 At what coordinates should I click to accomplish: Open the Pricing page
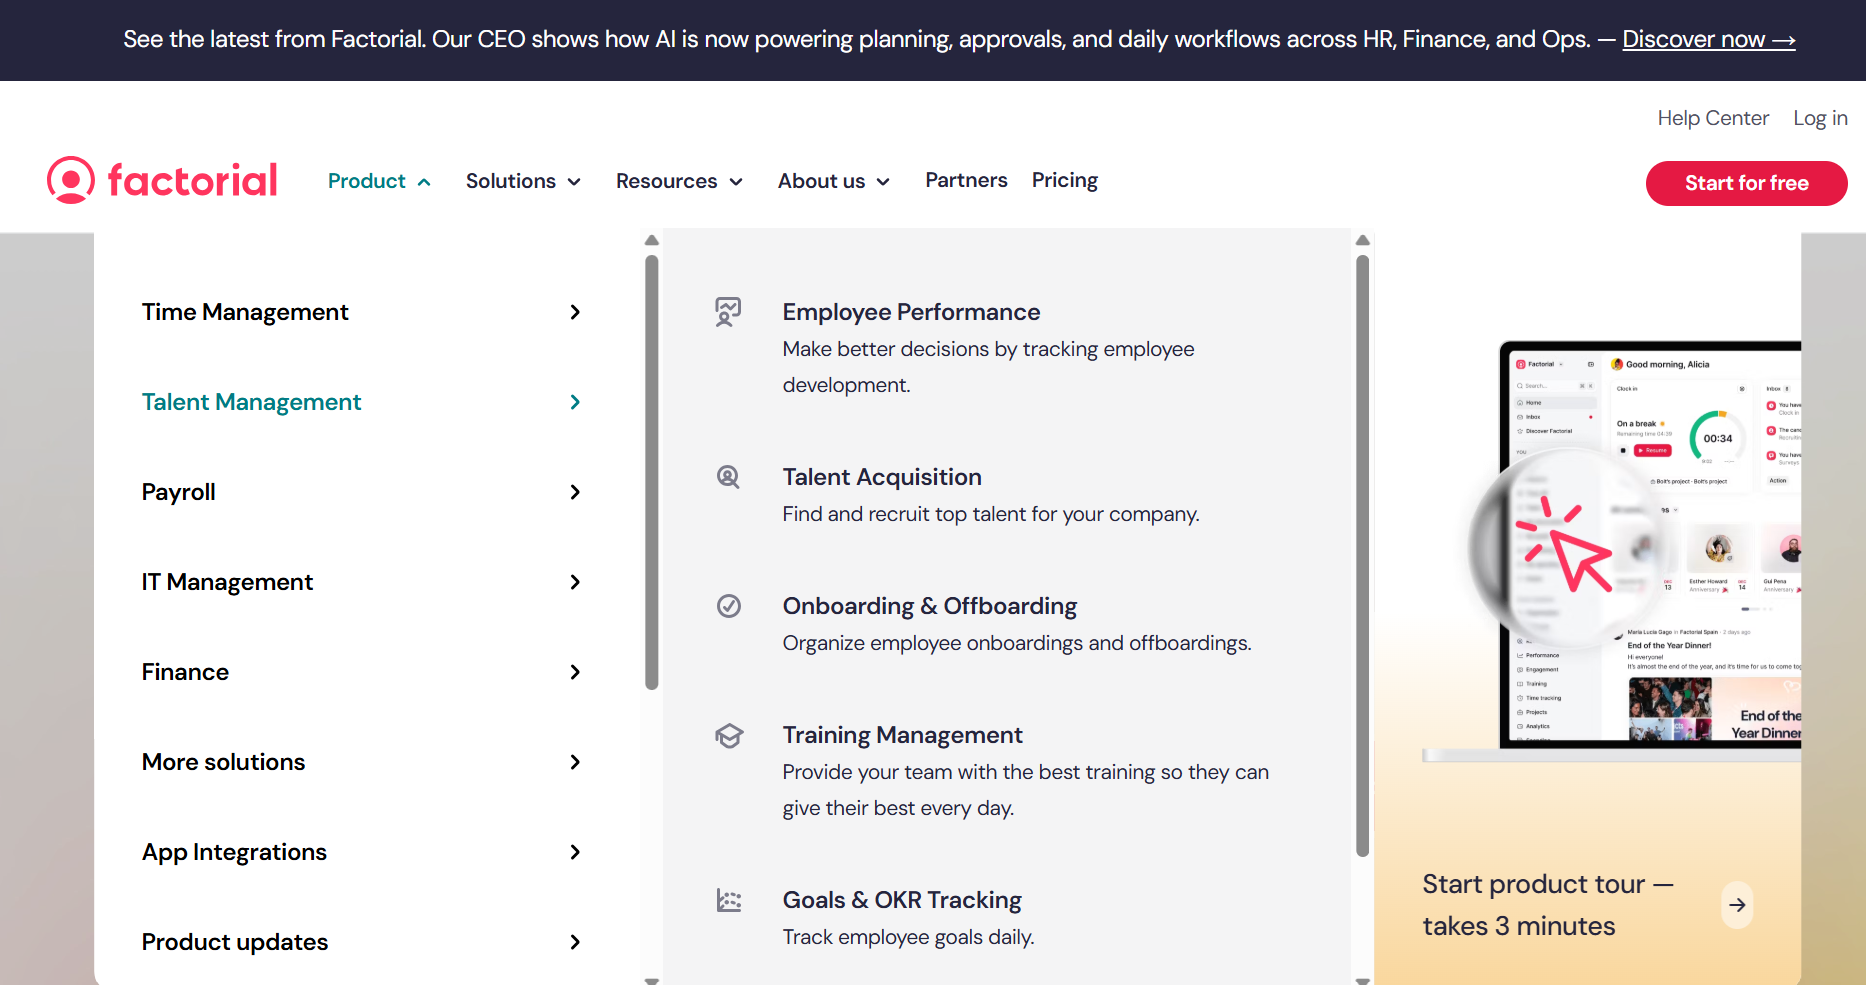point(1064,180)
